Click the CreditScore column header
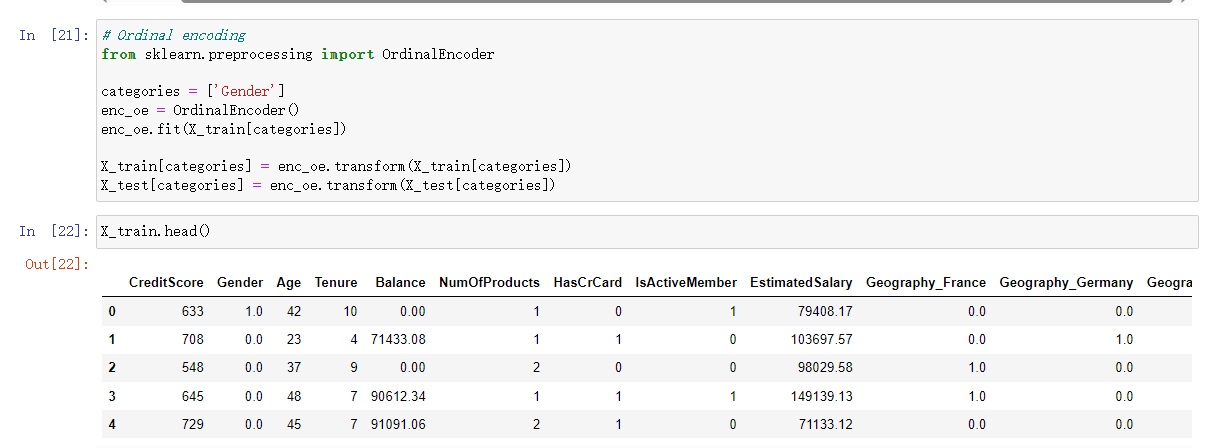 [x=166, y=283]
